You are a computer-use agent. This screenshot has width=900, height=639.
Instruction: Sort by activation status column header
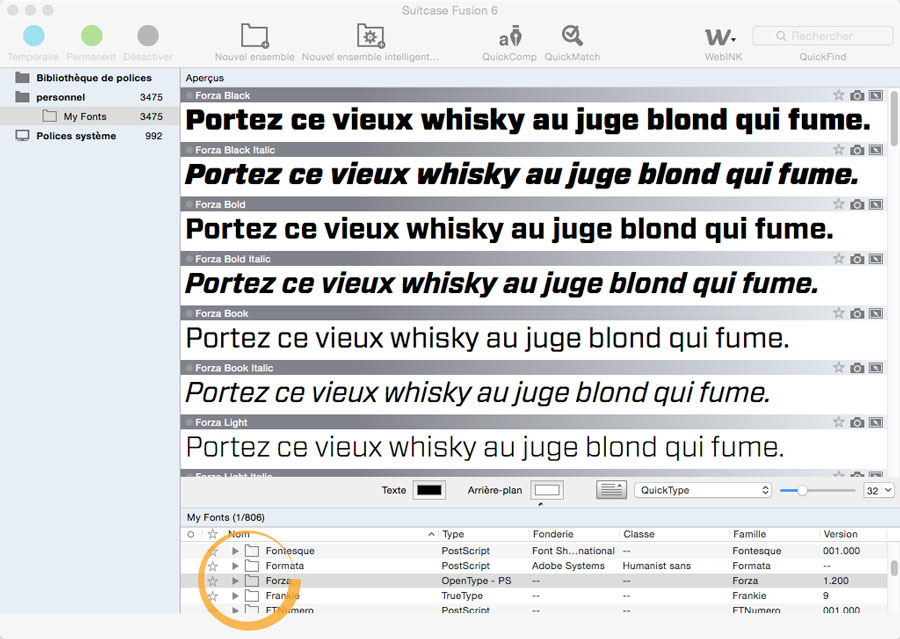point(191,534)
